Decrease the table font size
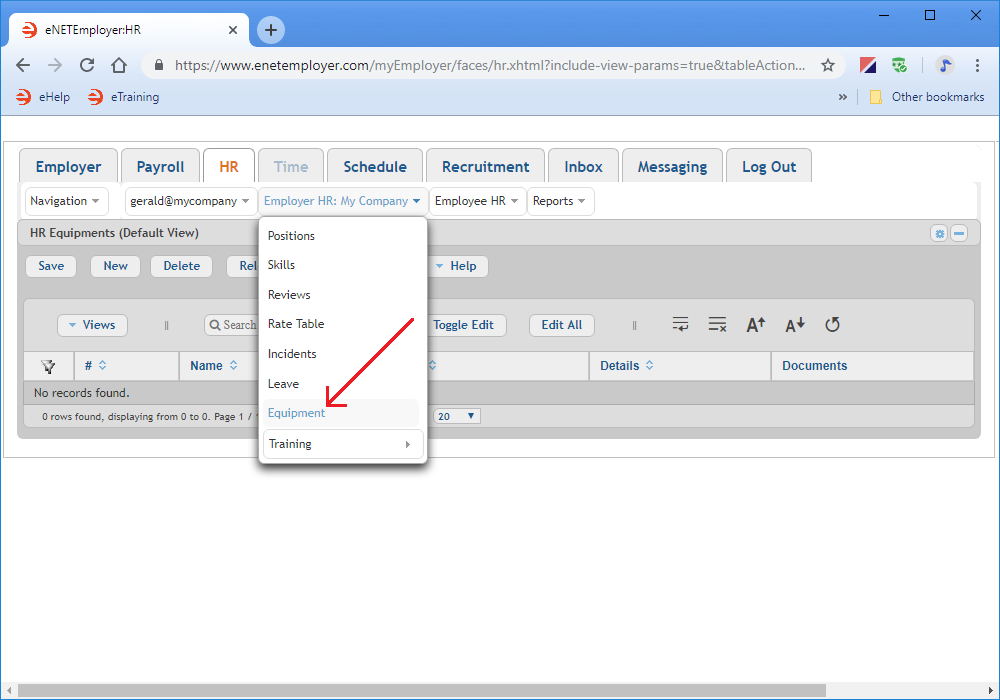The height and width of the screenshot is (700, 1000). coord(795,325)
